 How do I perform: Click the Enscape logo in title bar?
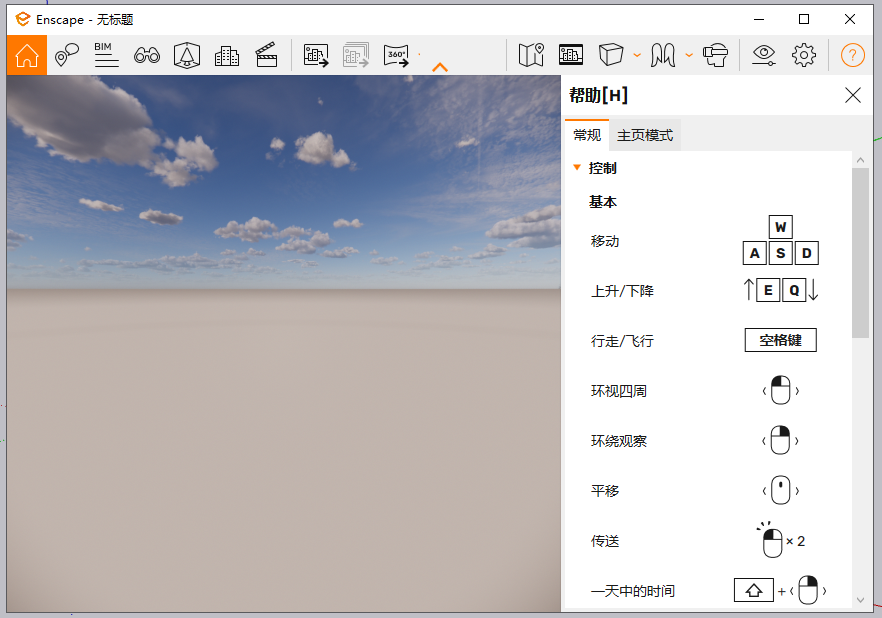pyautogui.click(x=22, y=19)
